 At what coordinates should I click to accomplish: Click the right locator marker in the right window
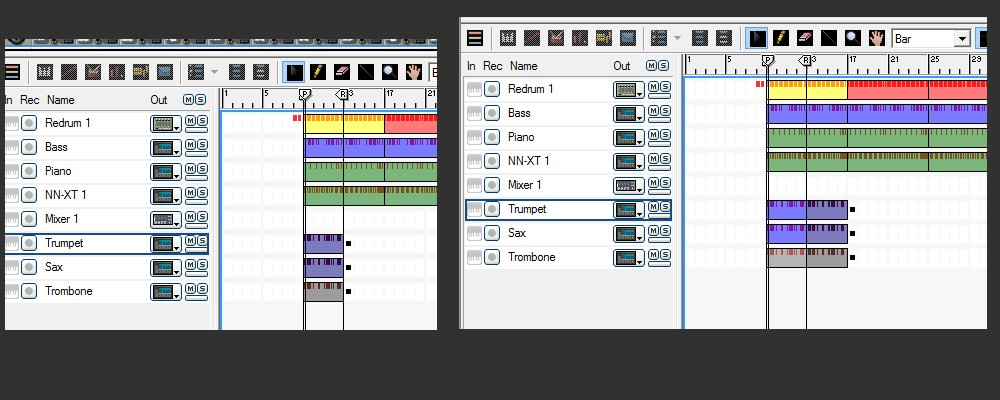(805, 61)
